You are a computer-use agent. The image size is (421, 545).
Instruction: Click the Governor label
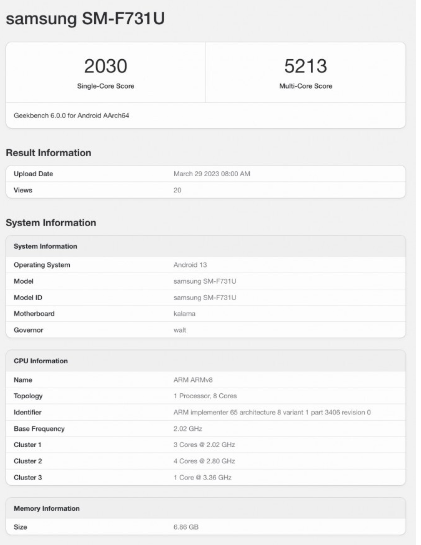pos(28,330)
